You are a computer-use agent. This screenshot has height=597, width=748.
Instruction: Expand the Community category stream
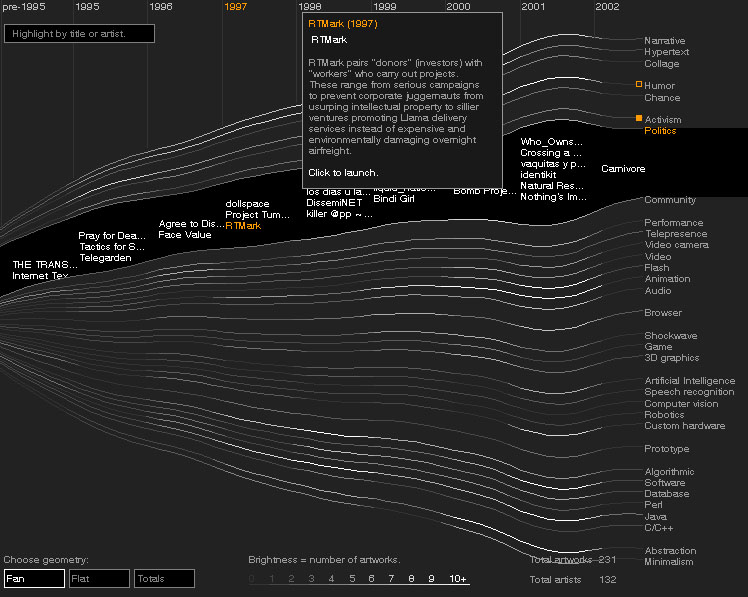tap(669, 200)
